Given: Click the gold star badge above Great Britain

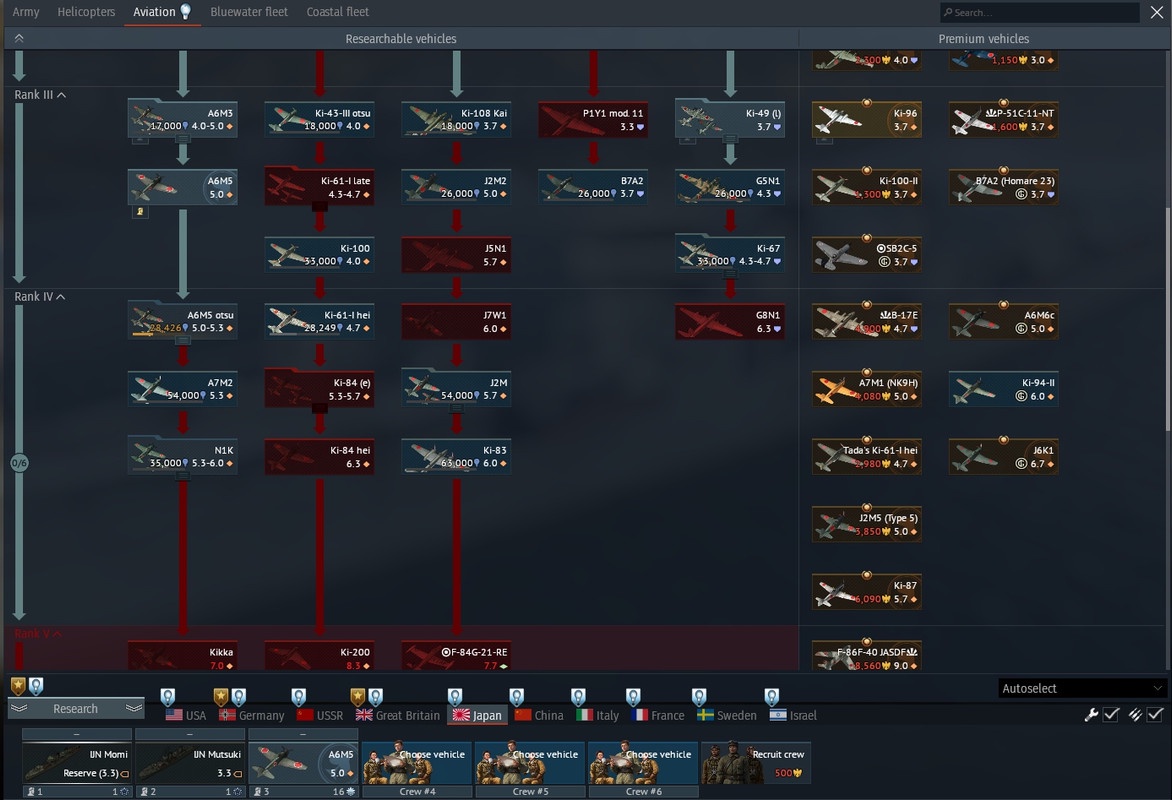Looking at the screenshot, I should tap(358, 697).
